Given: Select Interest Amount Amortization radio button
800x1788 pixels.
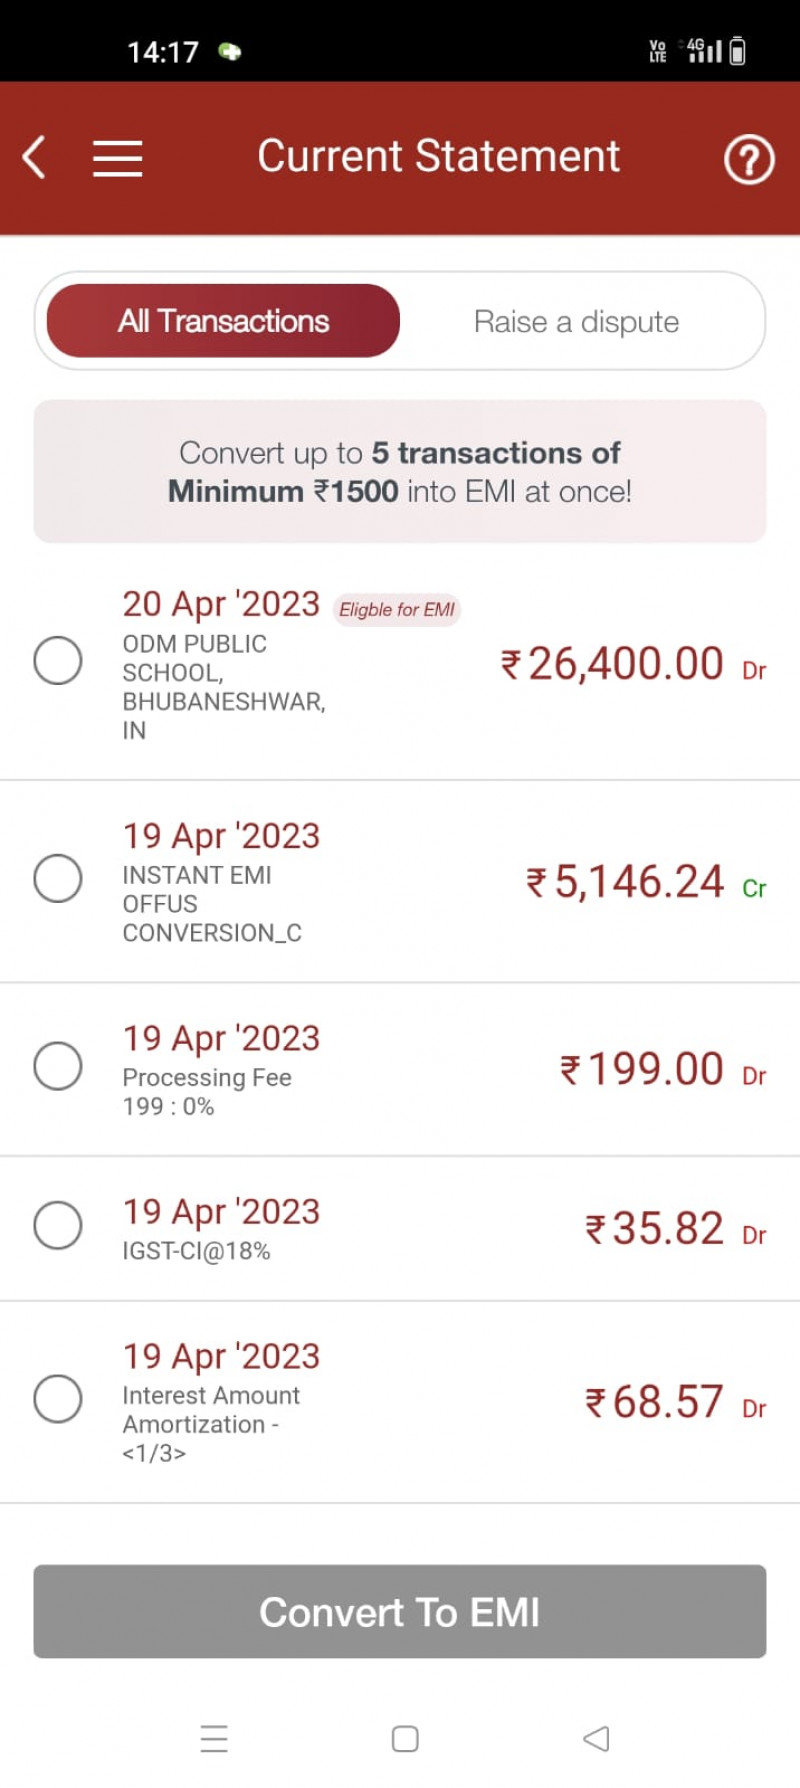Looking at the screenshot, I should [x=58, y=1398].
